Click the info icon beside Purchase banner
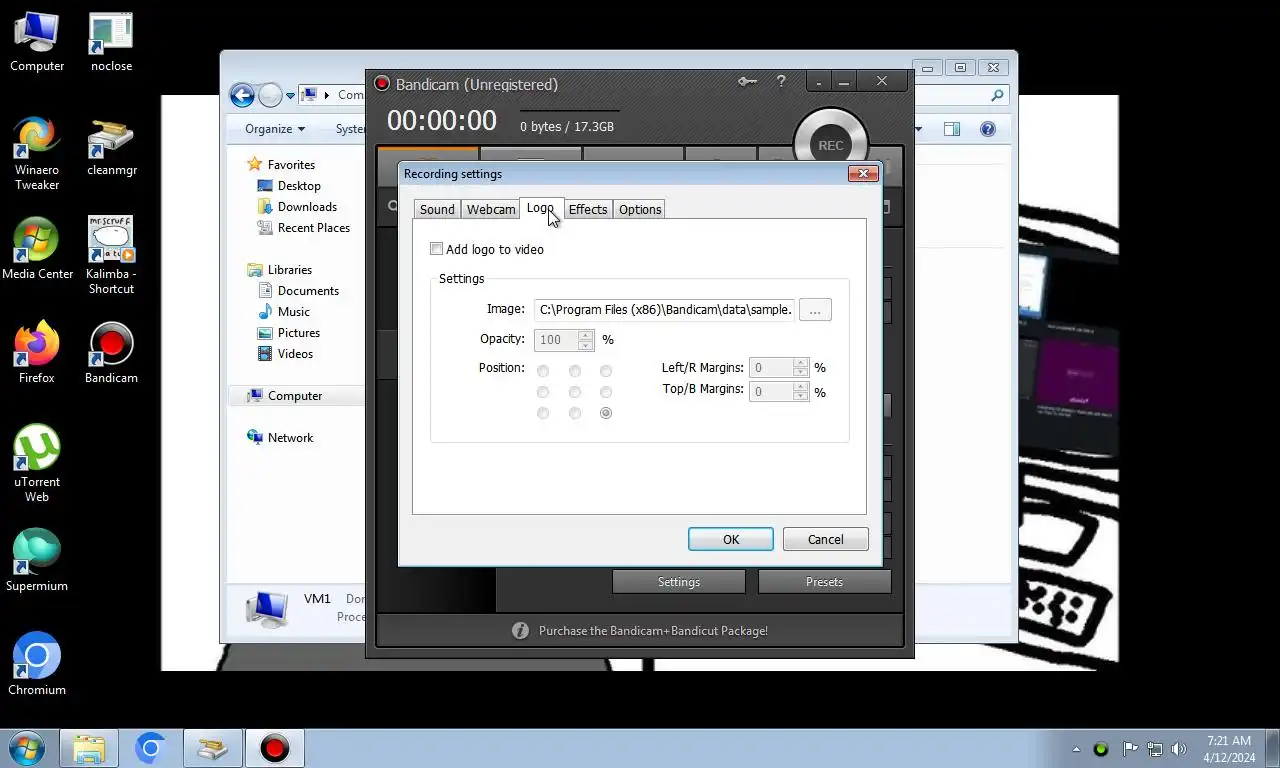This screenshot has height=768, width=1280. click(520, 631)
